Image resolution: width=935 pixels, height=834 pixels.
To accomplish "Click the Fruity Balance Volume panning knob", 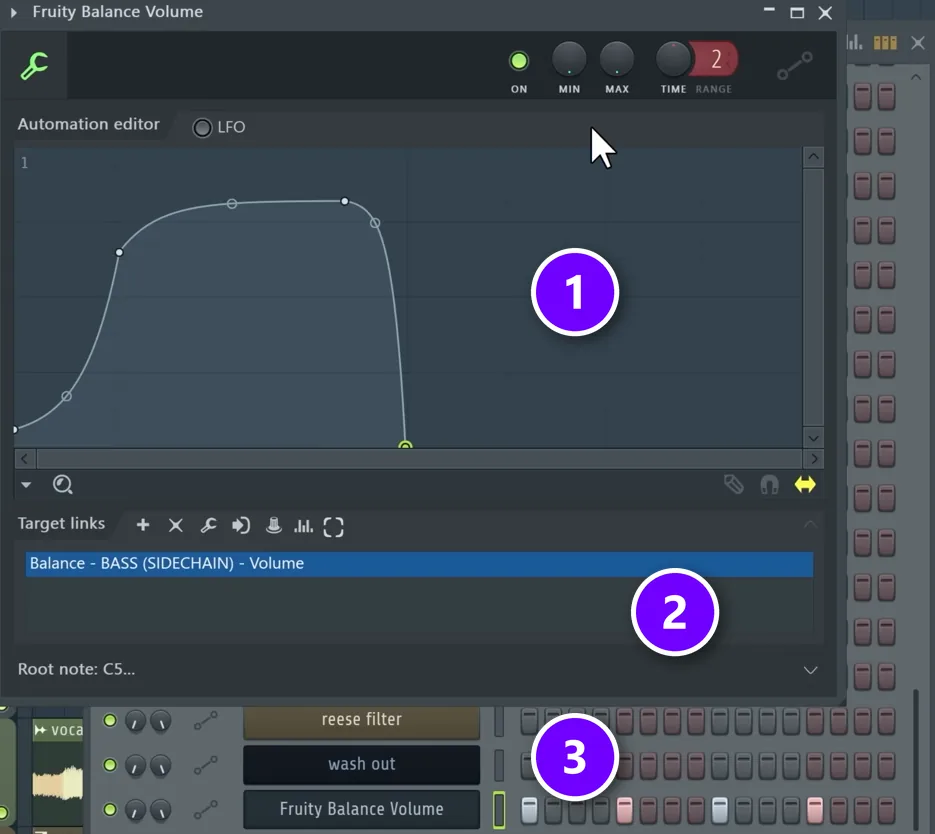I will pyautogui.click(x=135, y=810).
